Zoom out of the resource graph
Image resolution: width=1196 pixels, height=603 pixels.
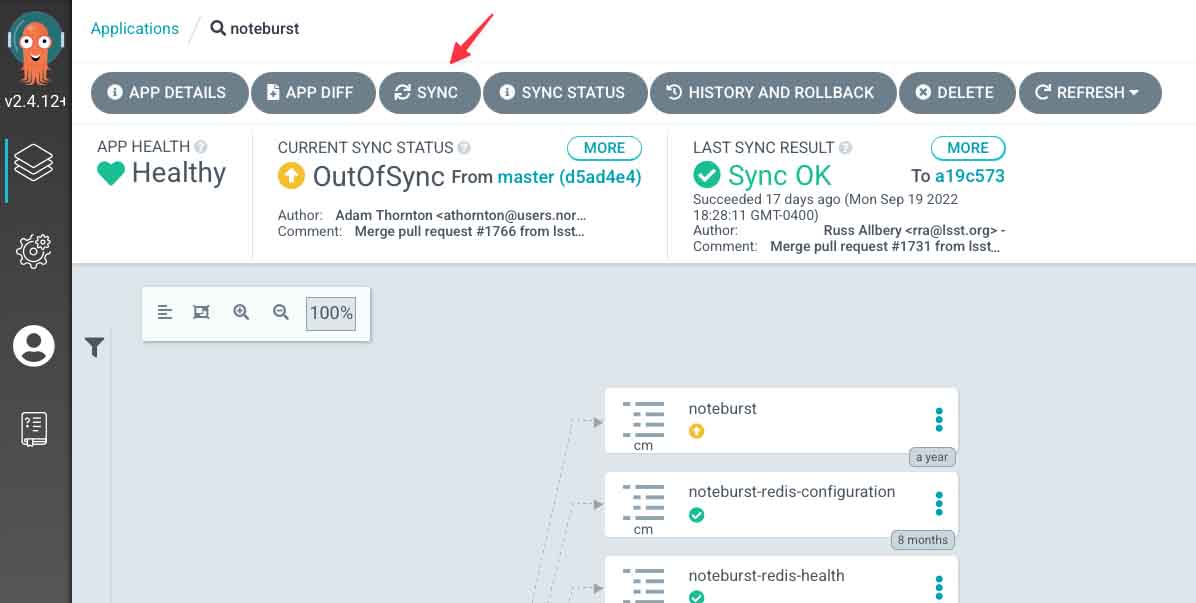pyautogui.click(x=281, y=312)
